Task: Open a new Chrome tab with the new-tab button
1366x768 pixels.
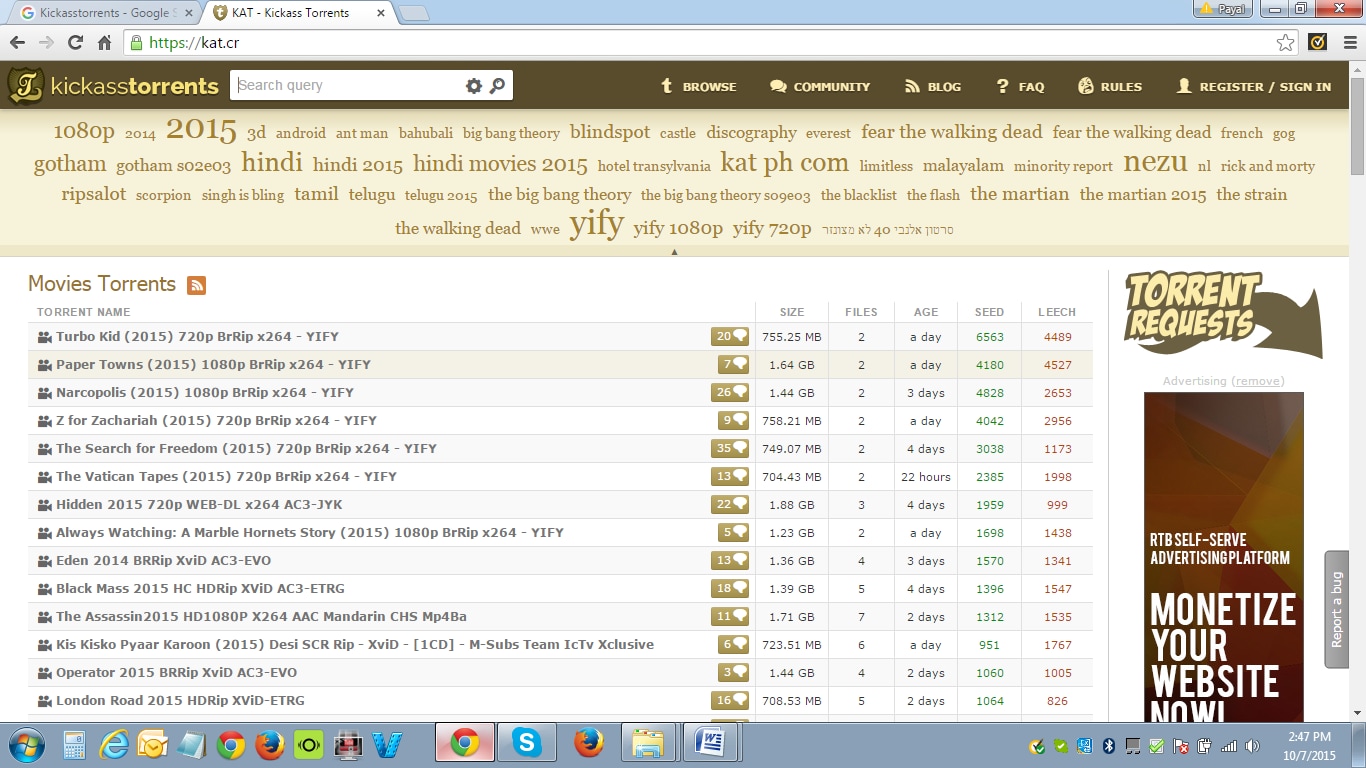Action: click(x=414, y=13)
